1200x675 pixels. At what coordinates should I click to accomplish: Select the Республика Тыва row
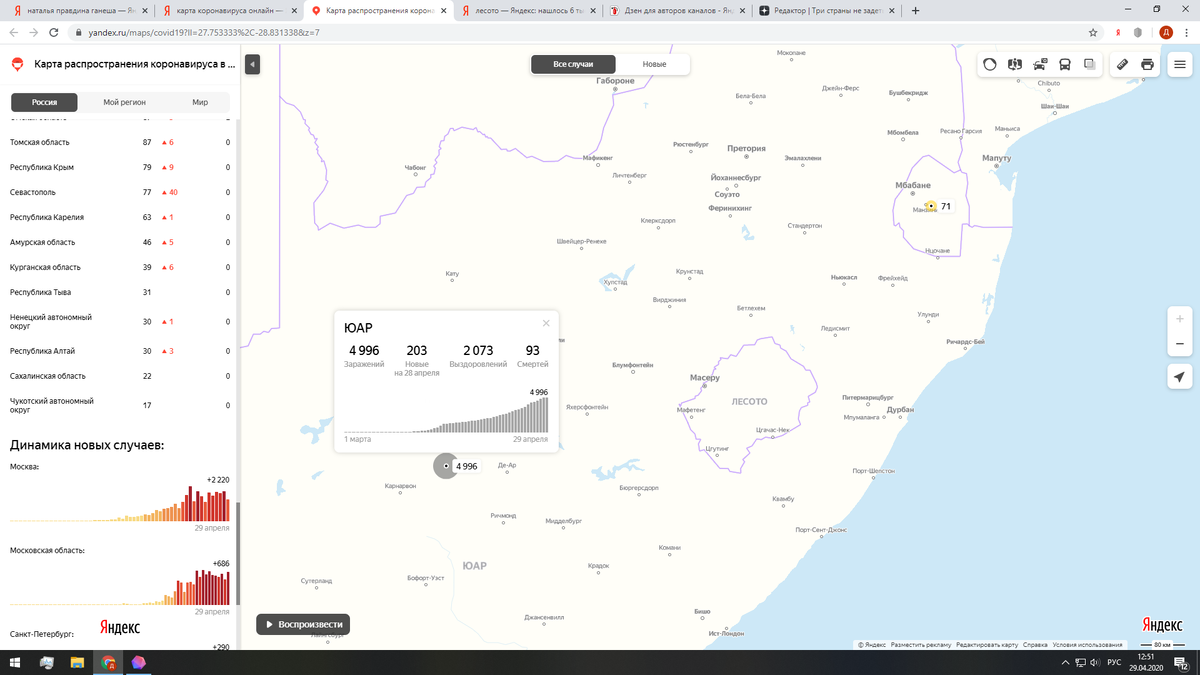tap(120, 292)
